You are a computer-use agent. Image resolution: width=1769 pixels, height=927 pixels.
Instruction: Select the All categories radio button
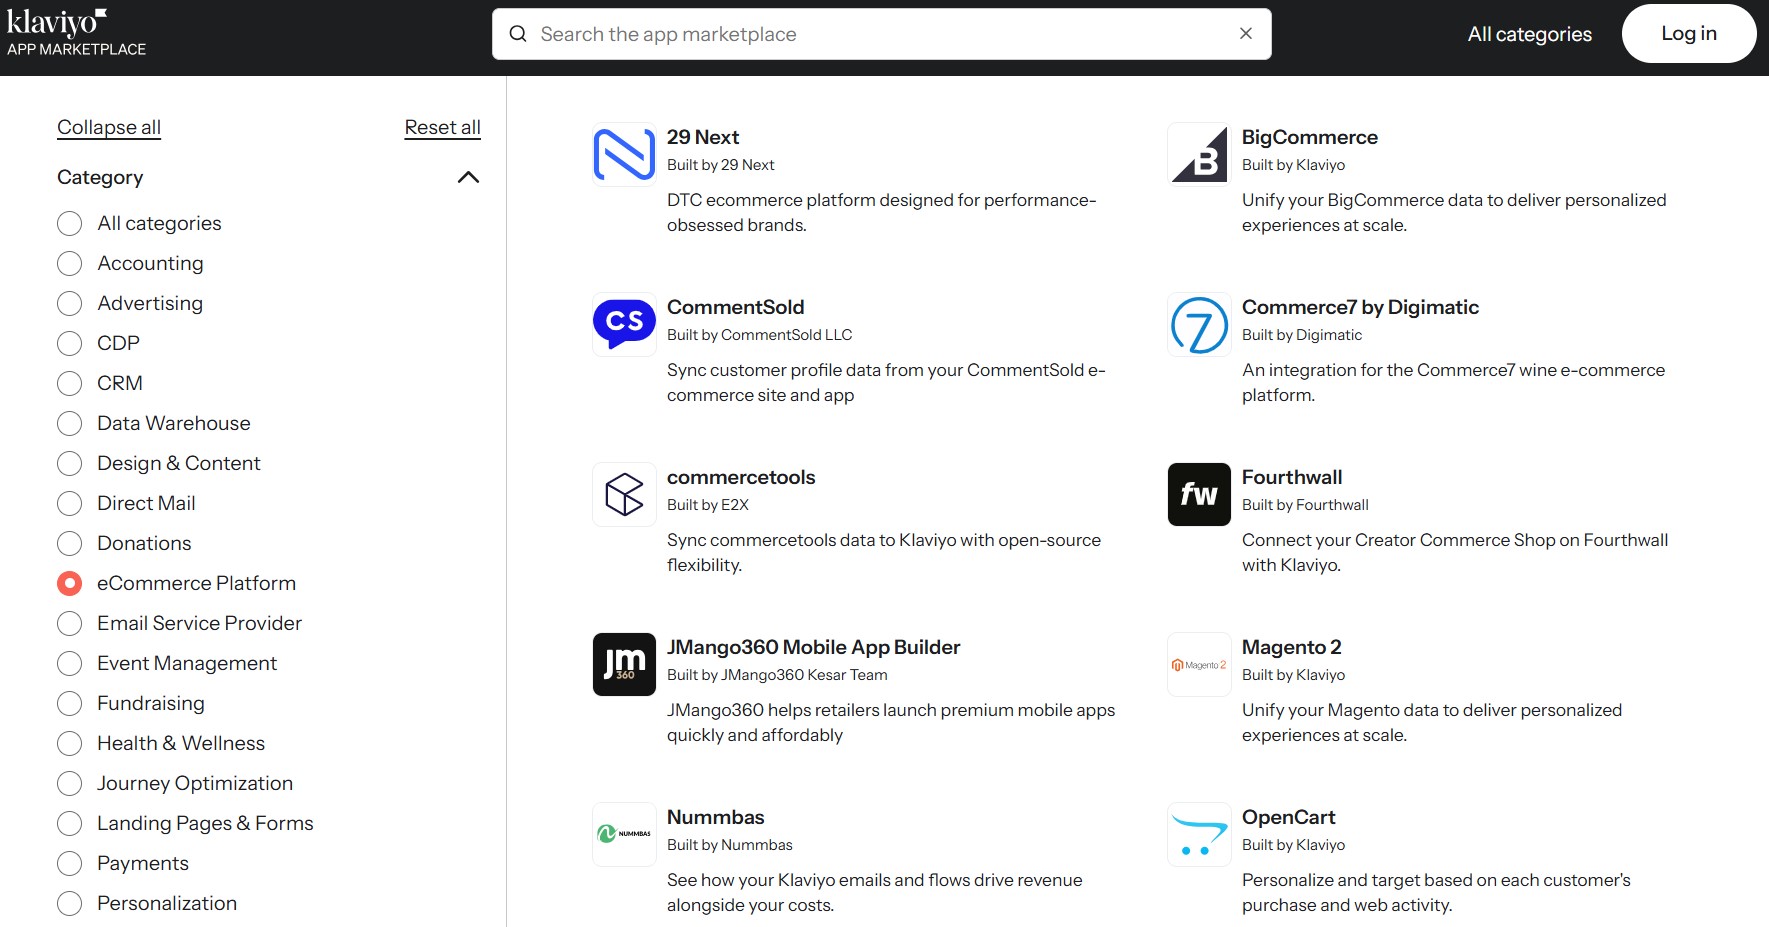[69, 223]
